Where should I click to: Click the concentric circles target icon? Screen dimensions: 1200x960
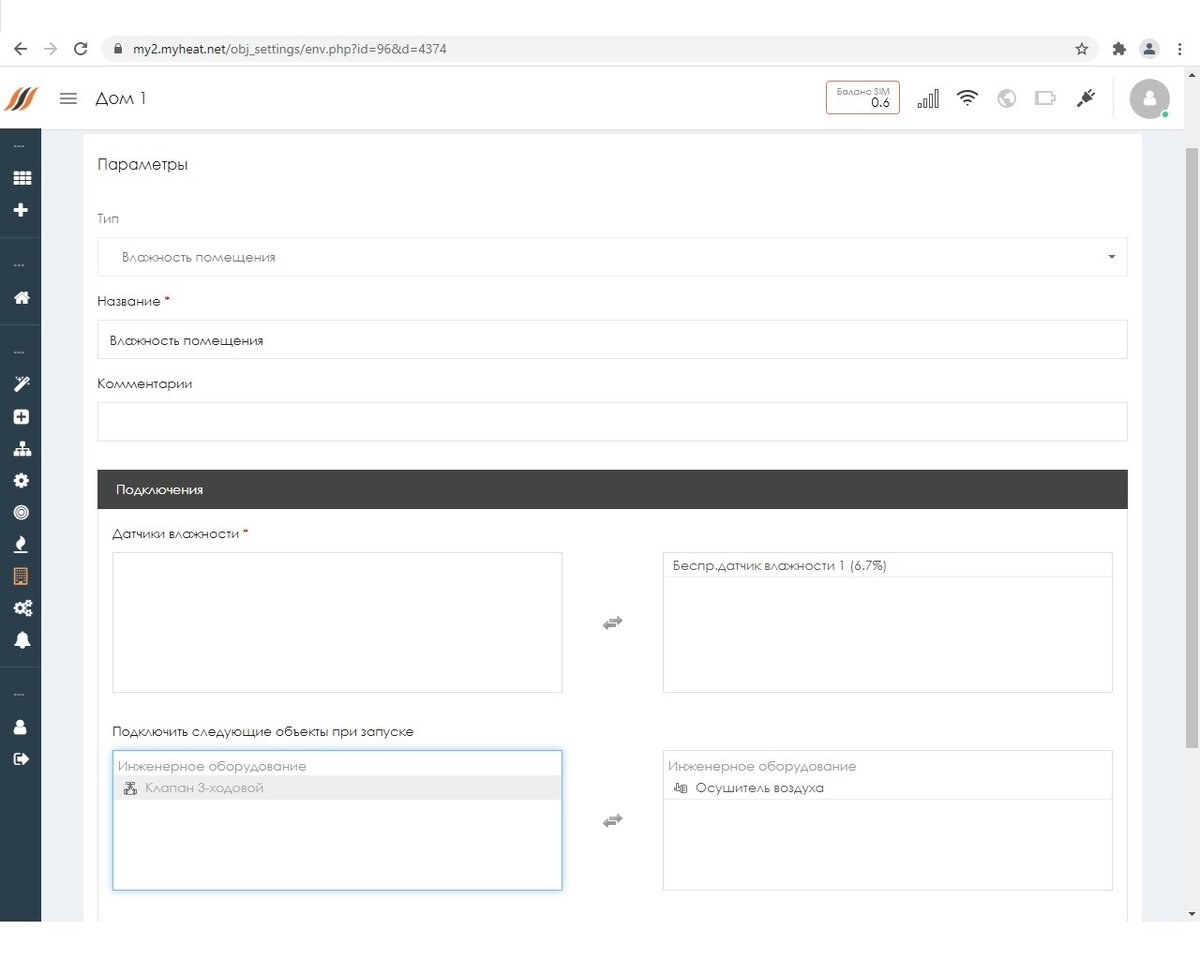(21, 512)
